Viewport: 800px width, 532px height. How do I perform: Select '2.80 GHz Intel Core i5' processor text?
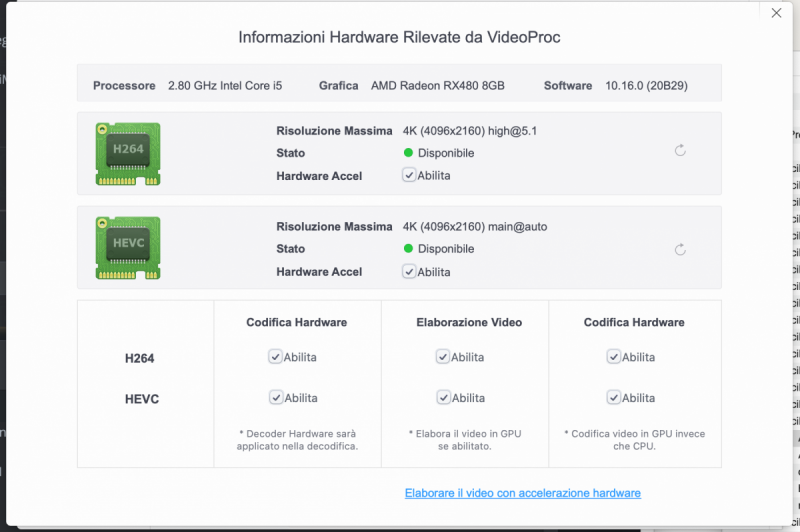point(225,86)
